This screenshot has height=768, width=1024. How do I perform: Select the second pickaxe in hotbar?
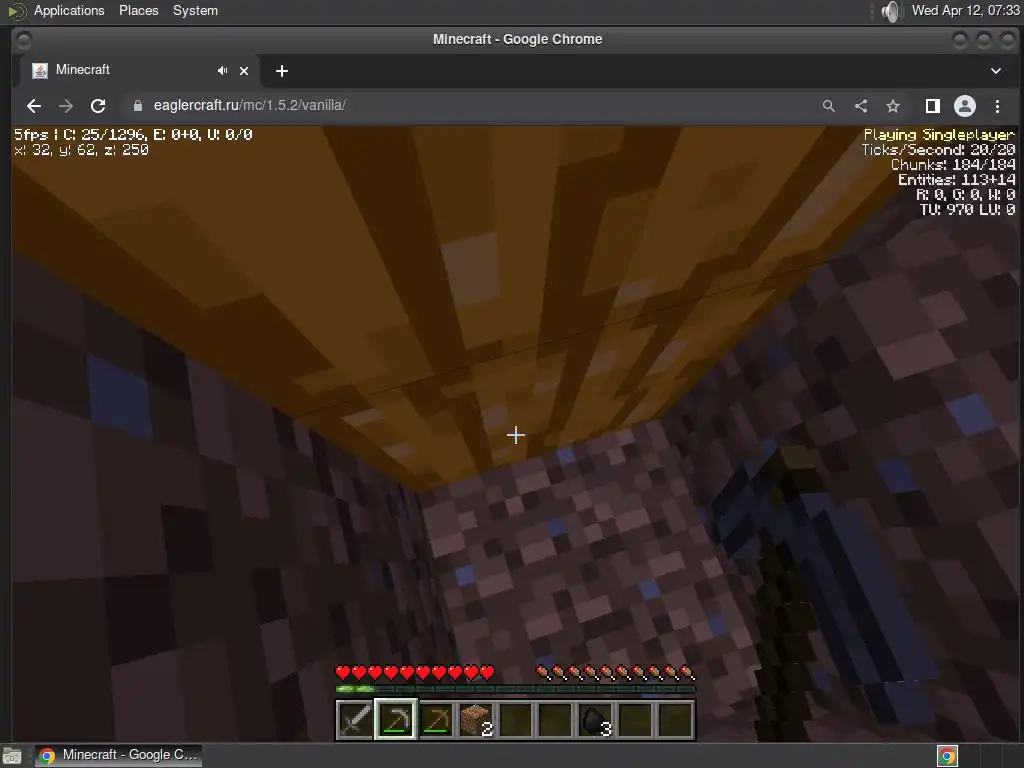[436, 720]
